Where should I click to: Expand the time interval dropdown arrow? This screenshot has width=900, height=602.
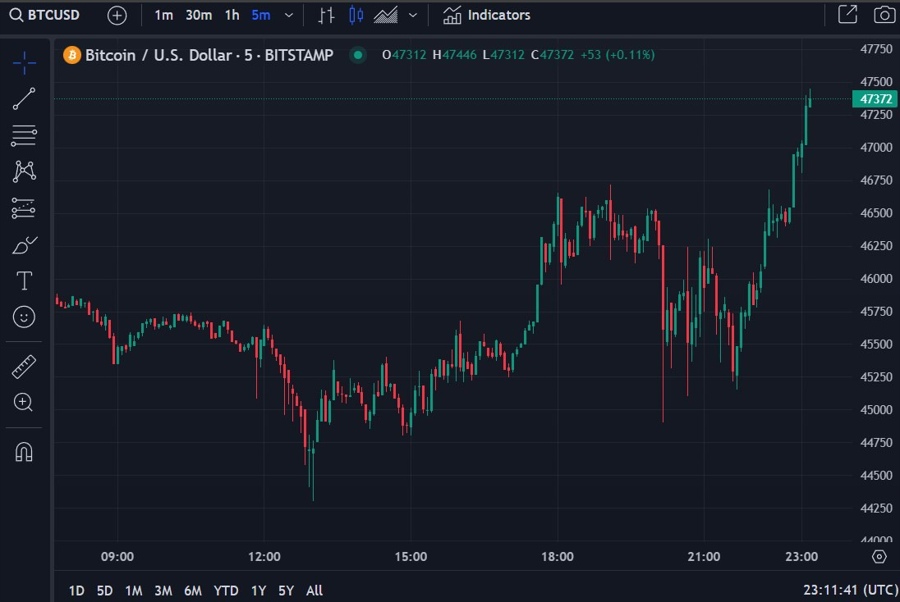click(289, 15)
